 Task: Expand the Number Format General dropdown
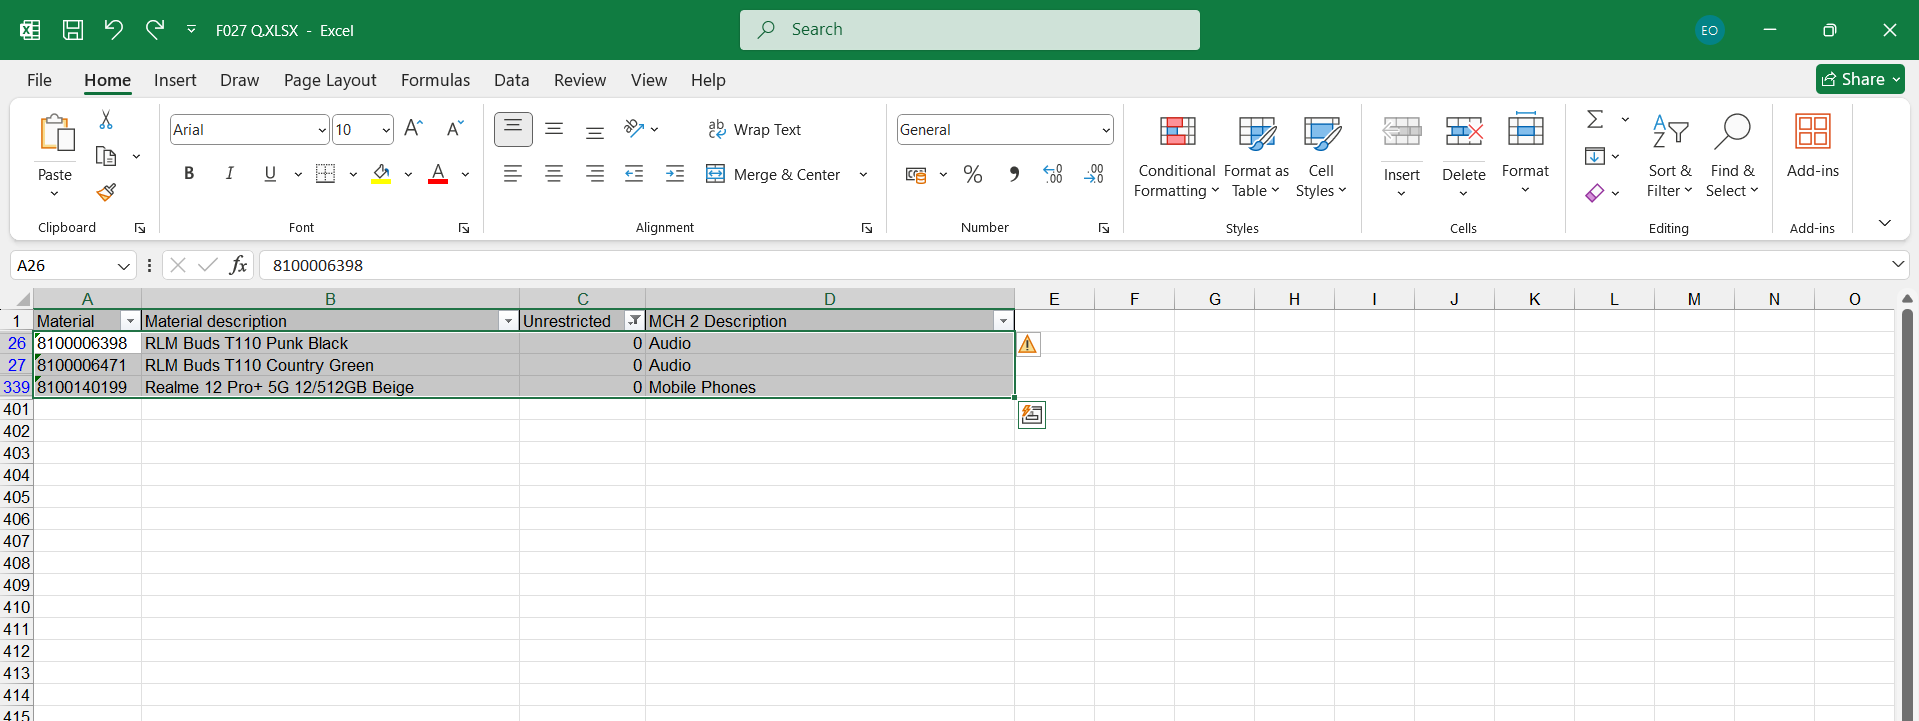pos(1105,130)
